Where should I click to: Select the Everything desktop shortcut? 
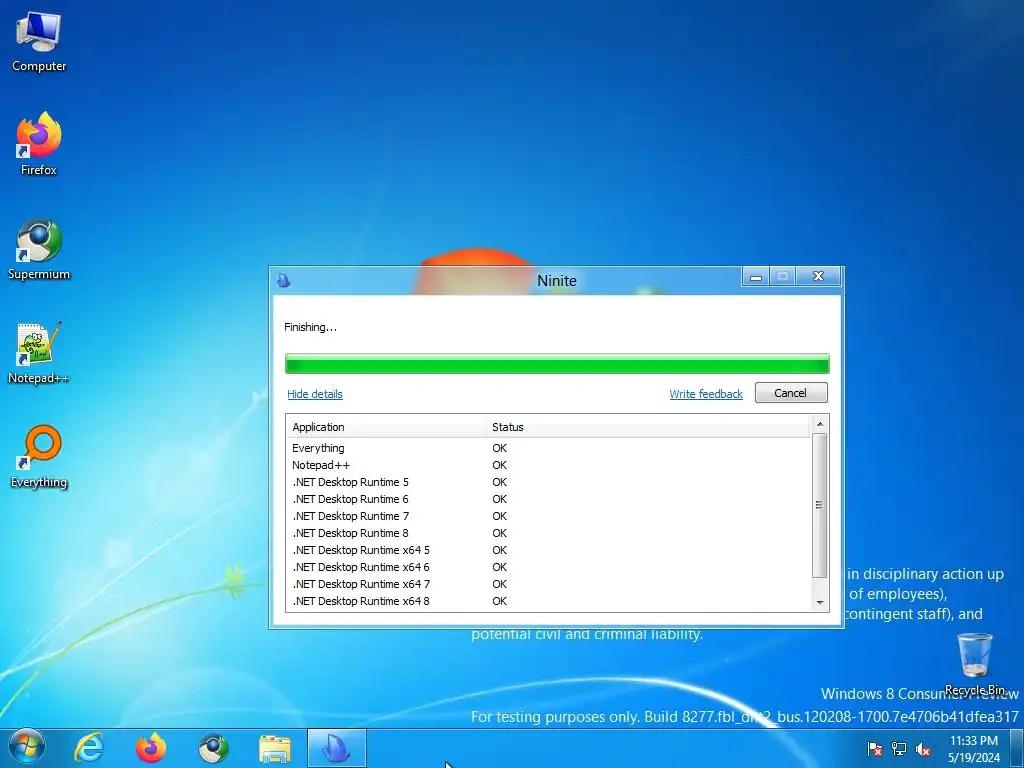point(39,457)
